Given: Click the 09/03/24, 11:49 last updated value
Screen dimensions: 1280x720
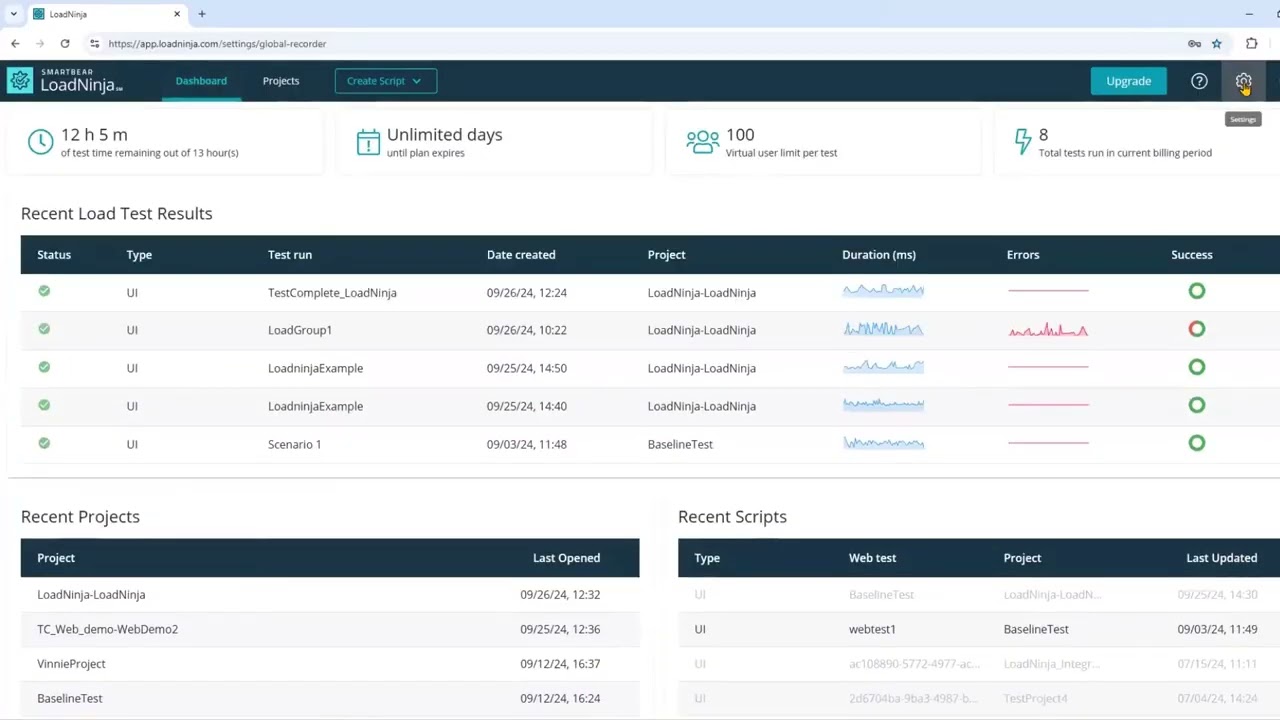Looking at the screenshot, I should click(1217, 629).
